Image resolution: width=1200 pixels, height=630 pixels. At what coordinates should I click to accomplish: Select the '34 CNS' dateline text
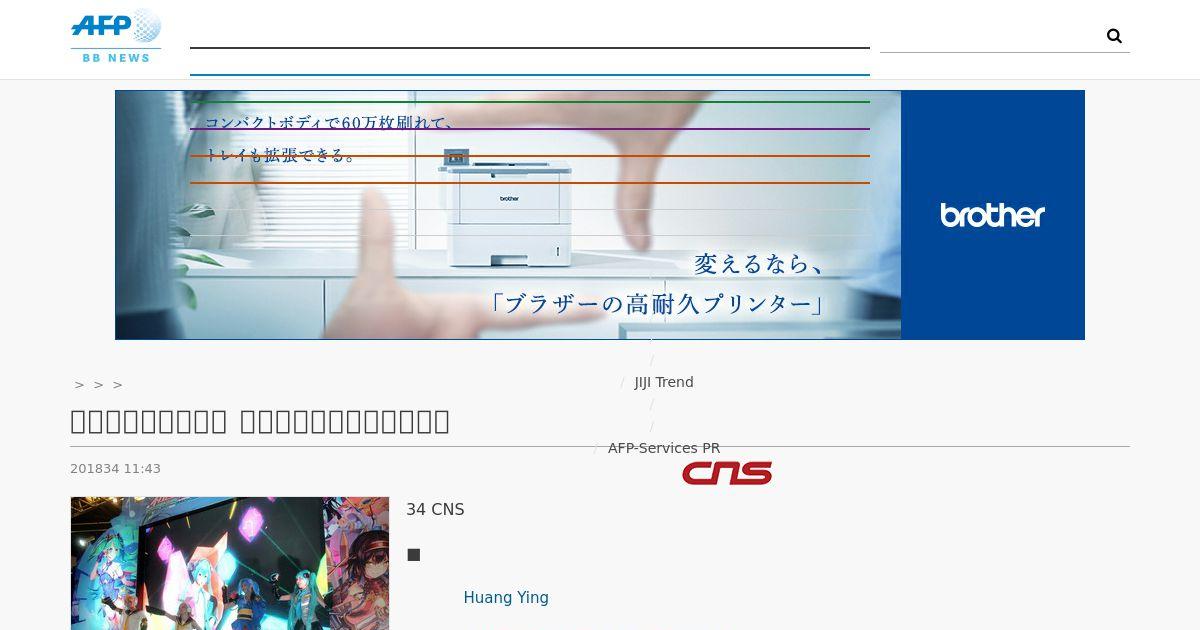435,510
